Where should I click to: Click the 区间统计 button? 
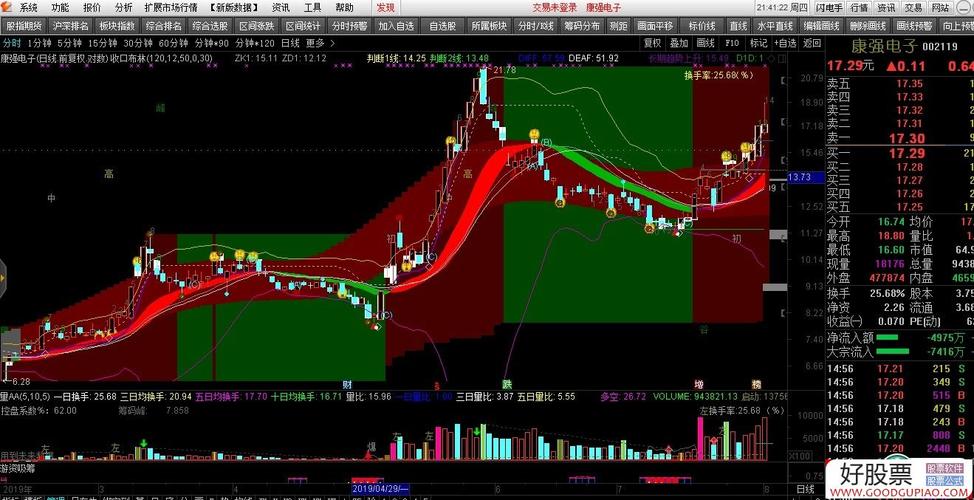[303, 26]
